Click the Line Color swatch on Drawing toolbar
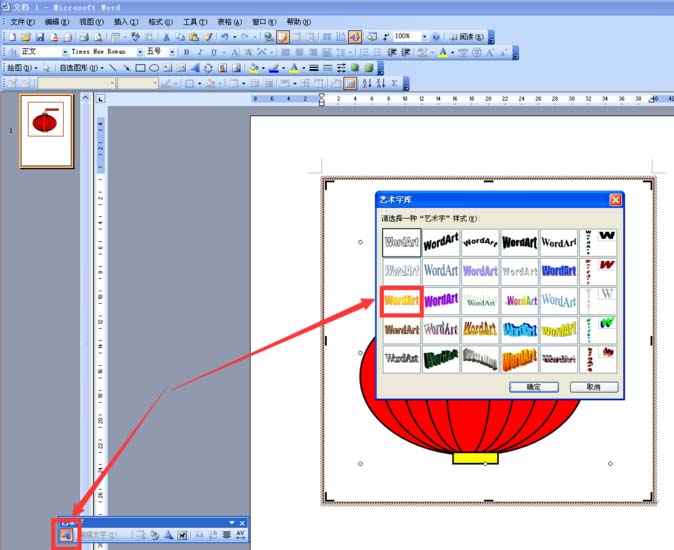The image size is (674, 550). (x=274, y=68)
